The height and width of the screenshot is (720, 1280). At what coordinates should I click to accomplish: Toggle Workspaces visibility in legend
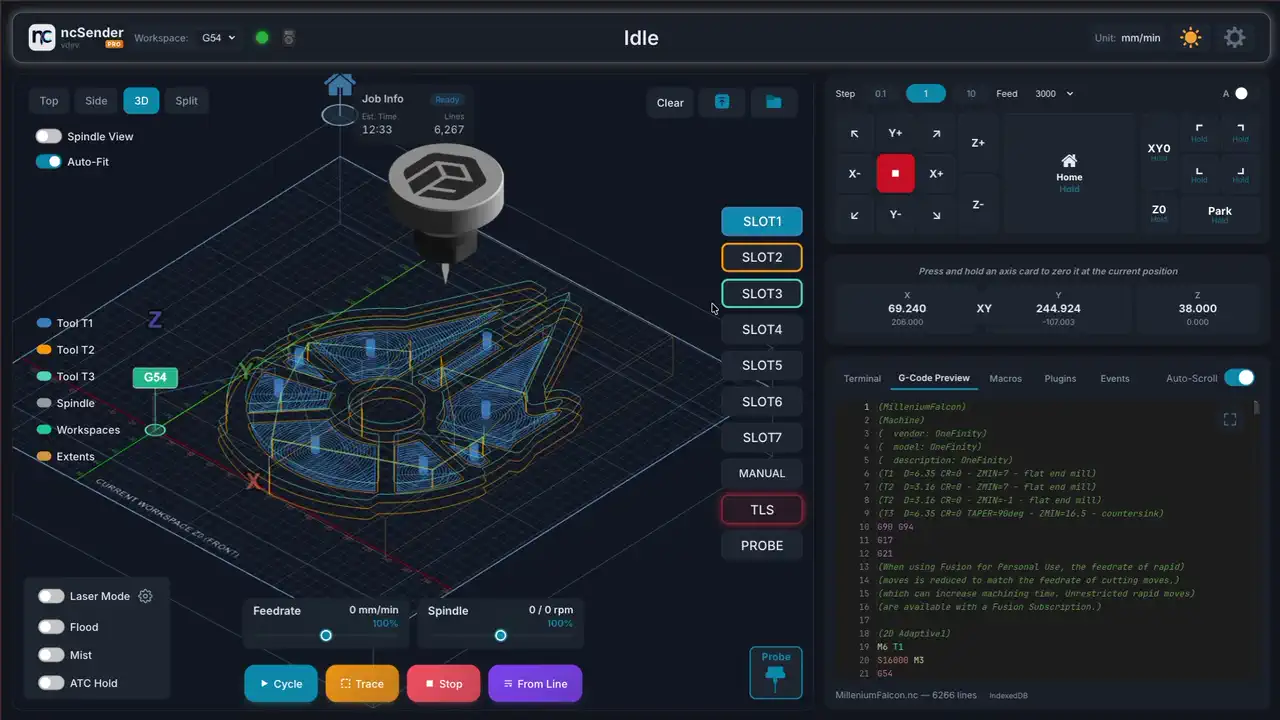tap(78, 430)
